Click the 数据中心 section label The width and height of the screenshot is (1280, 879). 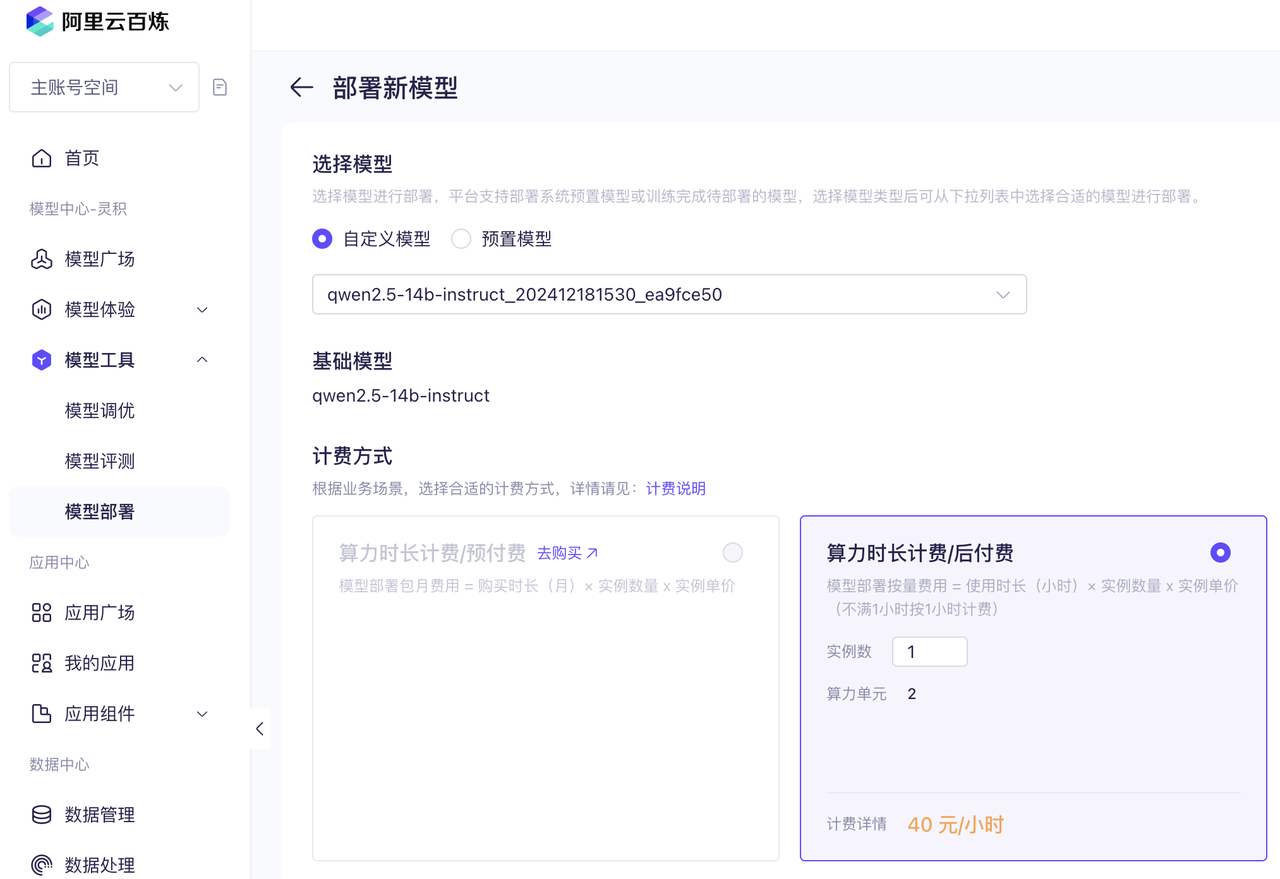[x=60, y=765]
